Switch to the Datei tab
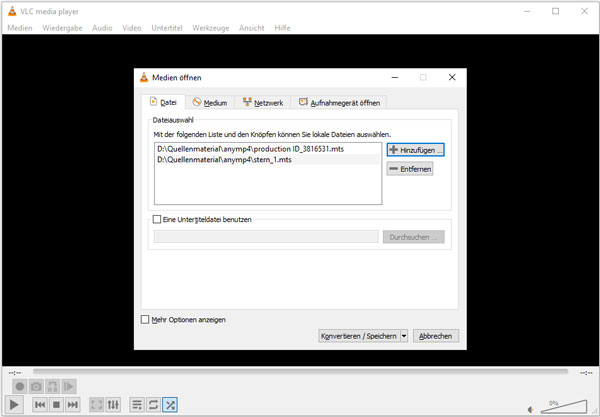This screenshot has width=600, height=417. point(163,102)
